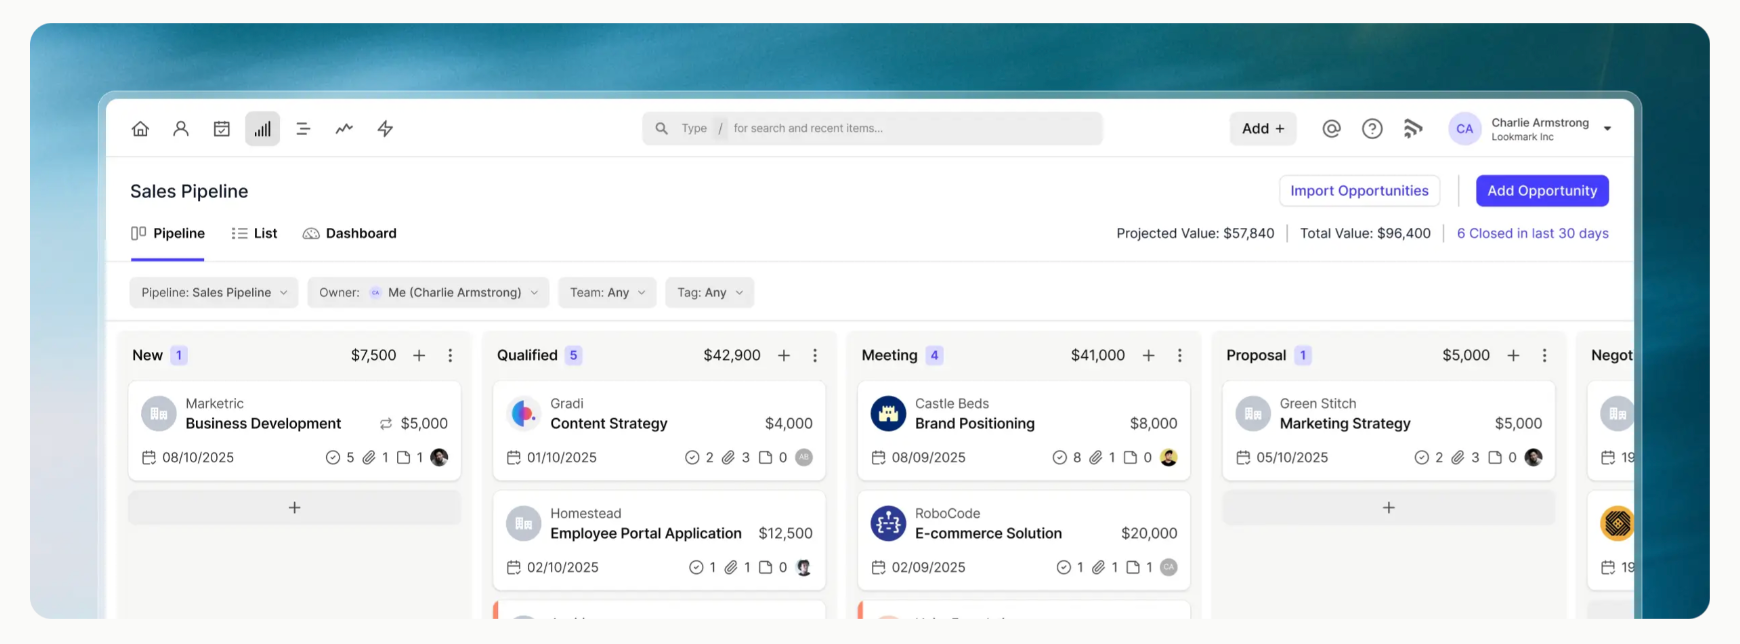
Task: Click the attachment icon on Content Strategy card
Action: tap(729, 458)
